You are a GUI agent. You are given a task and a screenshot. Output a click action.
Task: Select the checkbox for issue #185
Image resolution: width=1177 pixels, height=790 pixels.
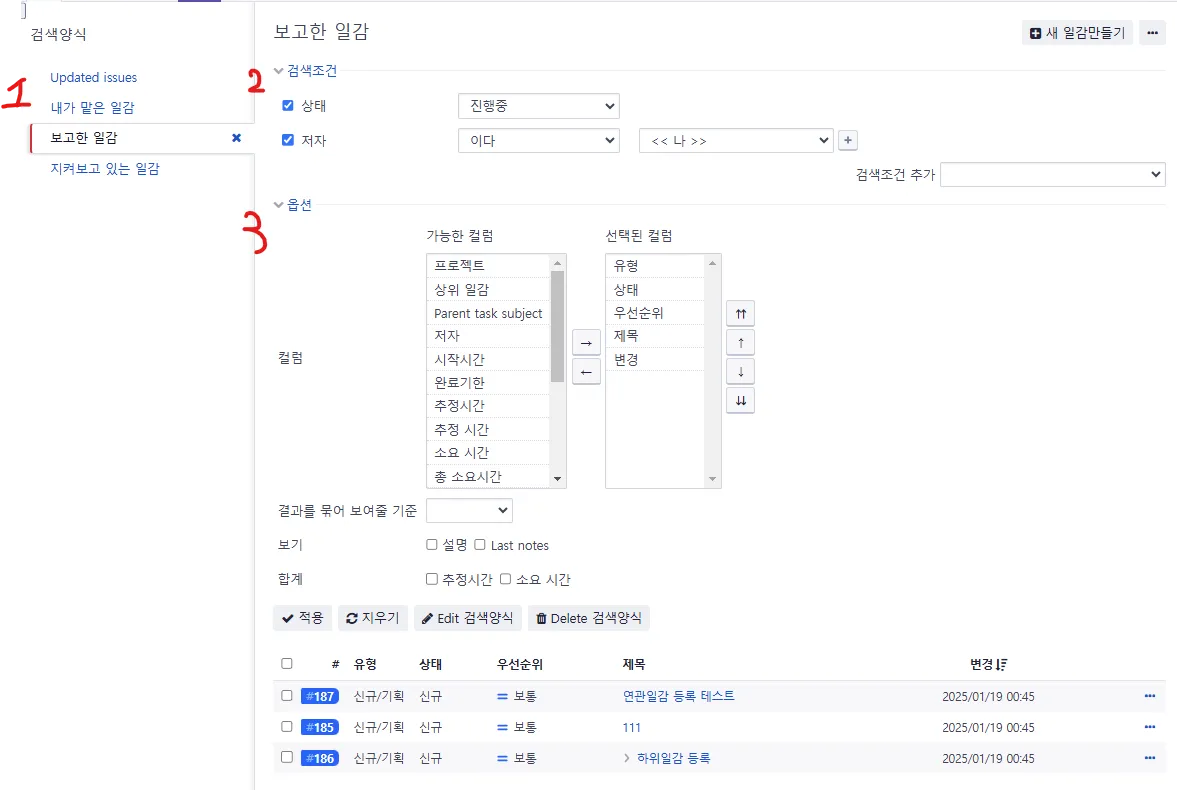tap(287, 727)
